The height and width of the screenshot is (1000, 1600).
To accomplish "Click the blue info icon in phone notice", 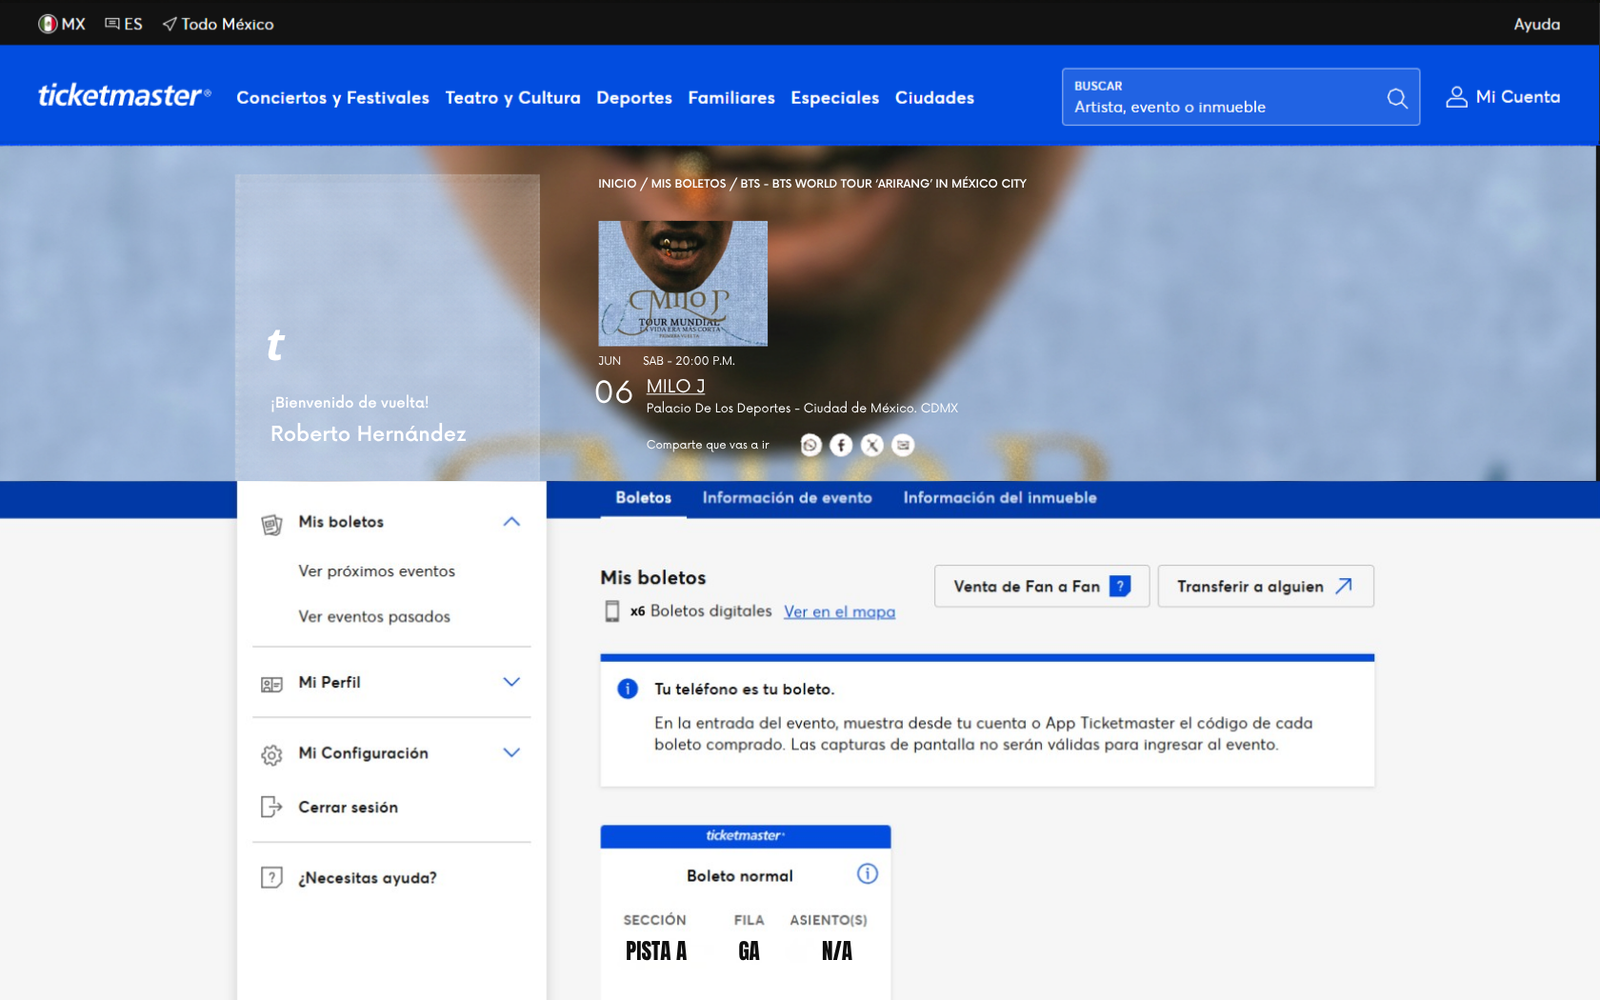I will tap(628, 689).
